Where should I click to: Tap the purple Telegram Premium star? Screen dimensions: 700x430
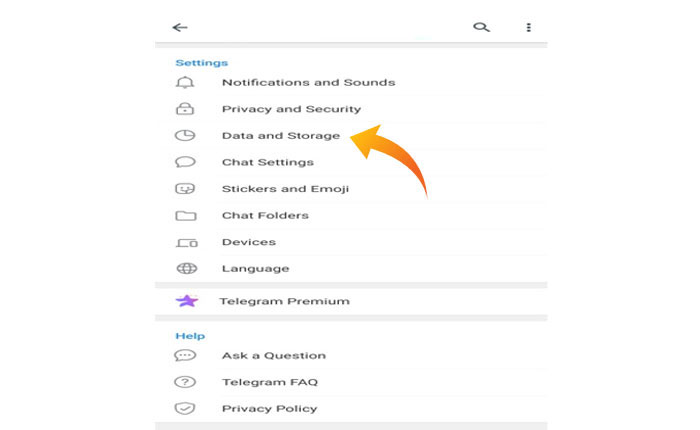tap(186, 301)
